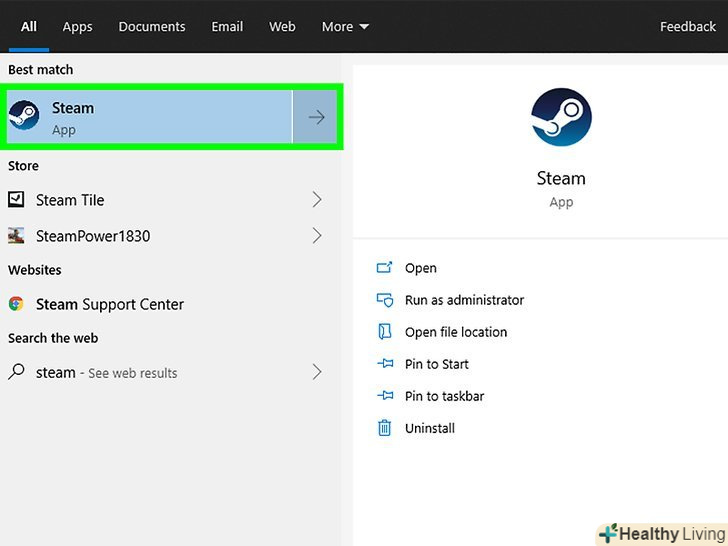Viewport: 728px width, 546px height.
Task: Click the SteamPower1830 thumbnail icon
Action: coord(16,236)
